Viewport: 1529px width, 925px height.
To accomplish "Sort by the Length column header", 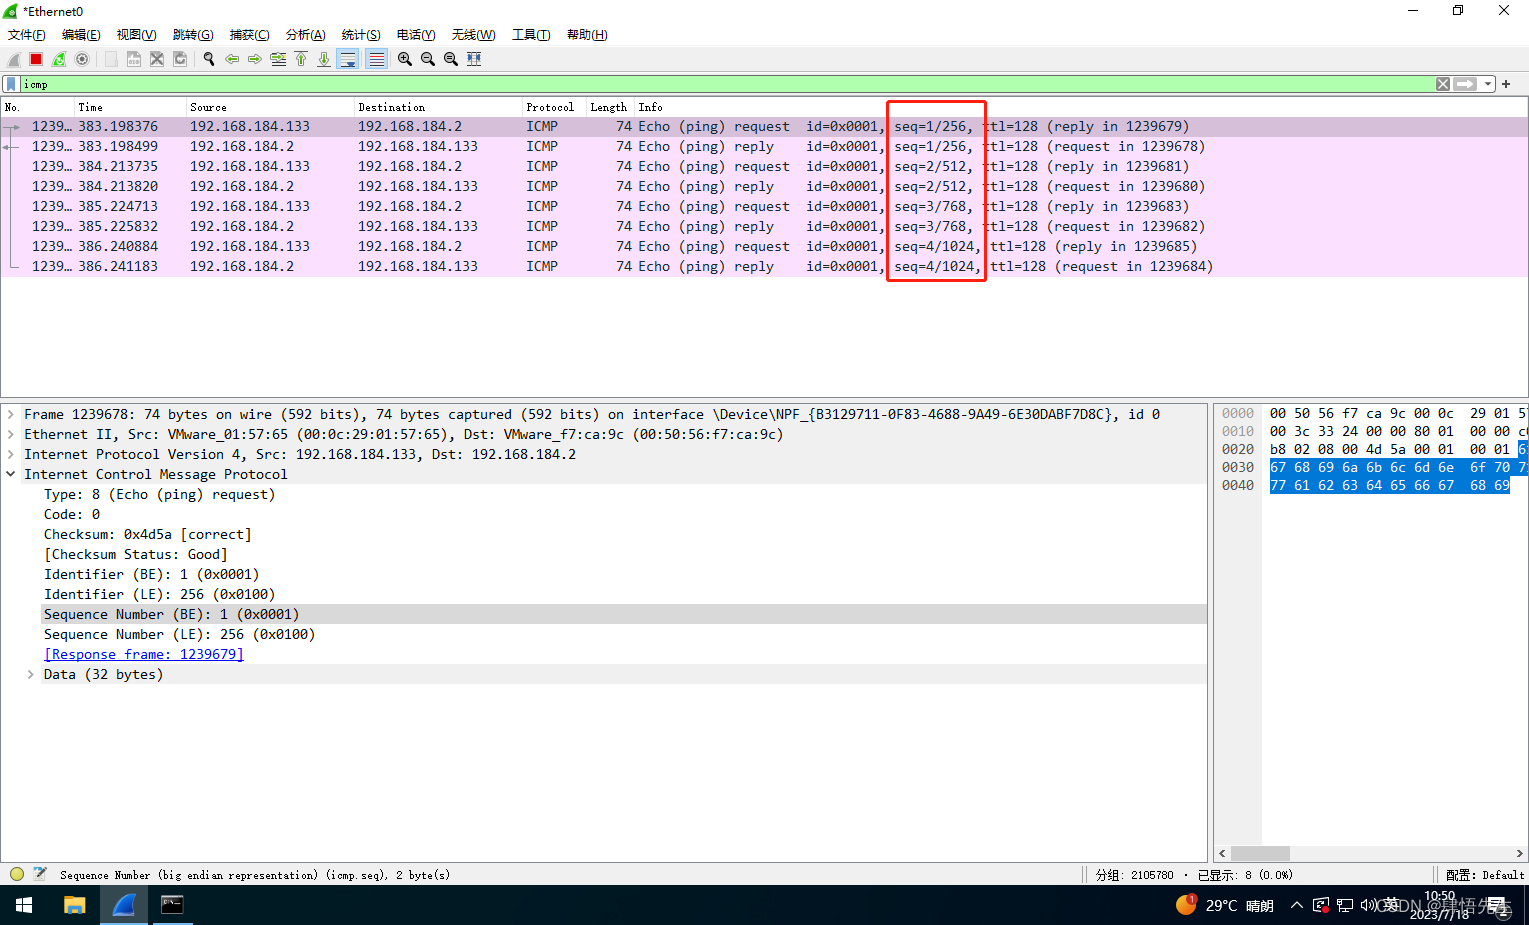I will [x=610, y=107].
